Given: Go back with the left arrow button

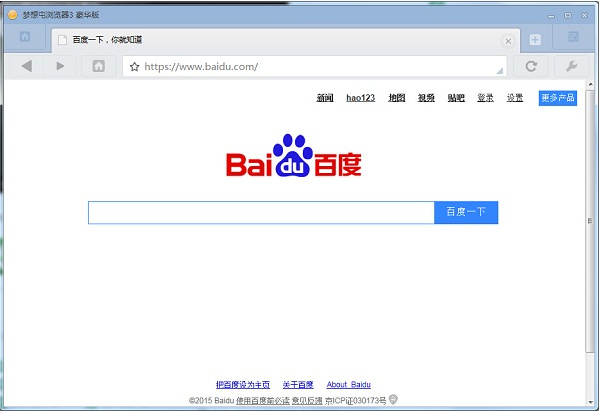Looking at the screenshot, I should [x=27, y=66].
